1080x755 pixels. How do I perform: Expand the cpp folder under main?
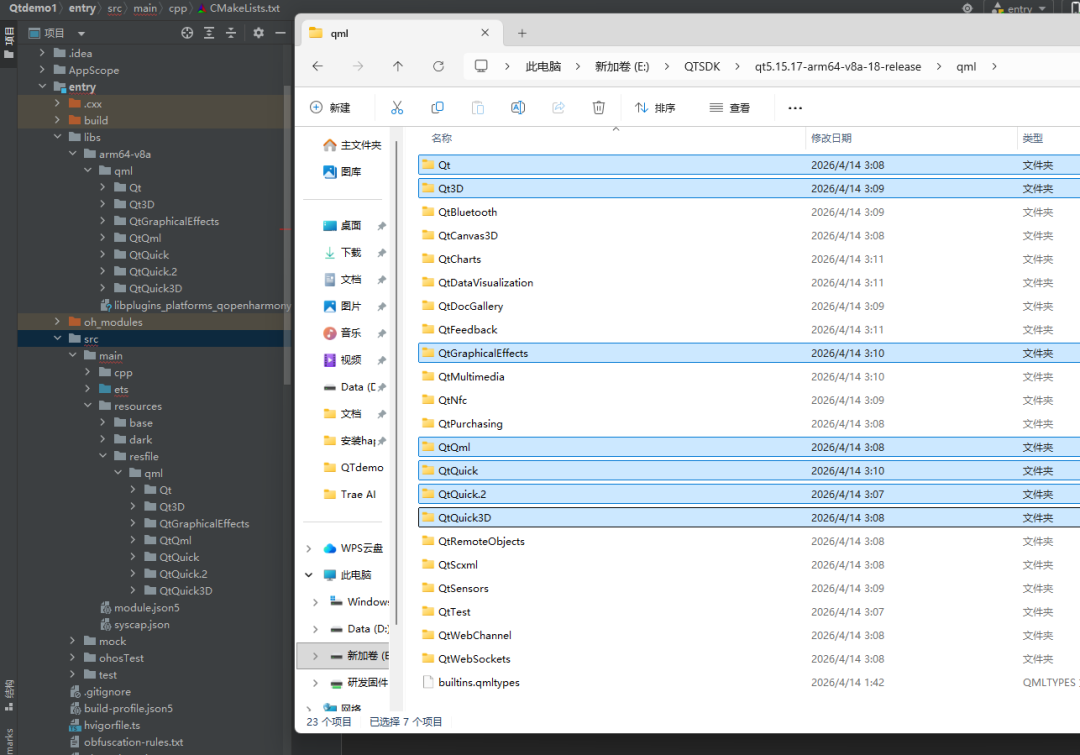point(87,372)
